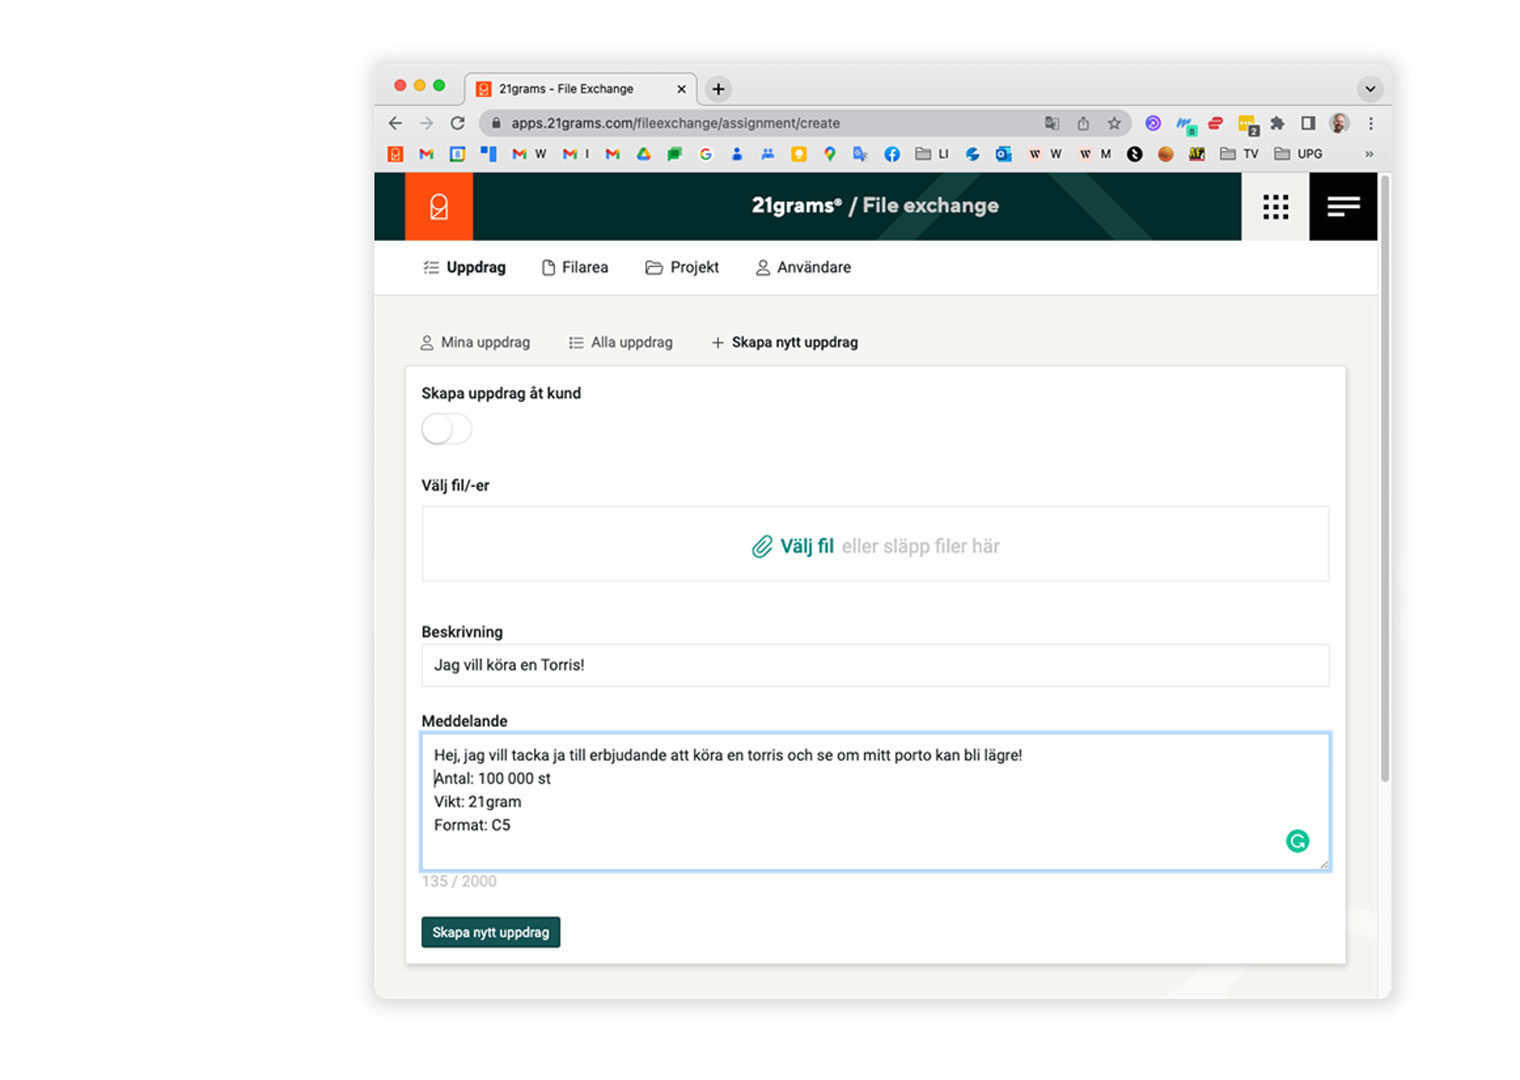Click the page vertical scrollbar
This screenshot has width=1520, height=1080.
(x=1384, y=480)
